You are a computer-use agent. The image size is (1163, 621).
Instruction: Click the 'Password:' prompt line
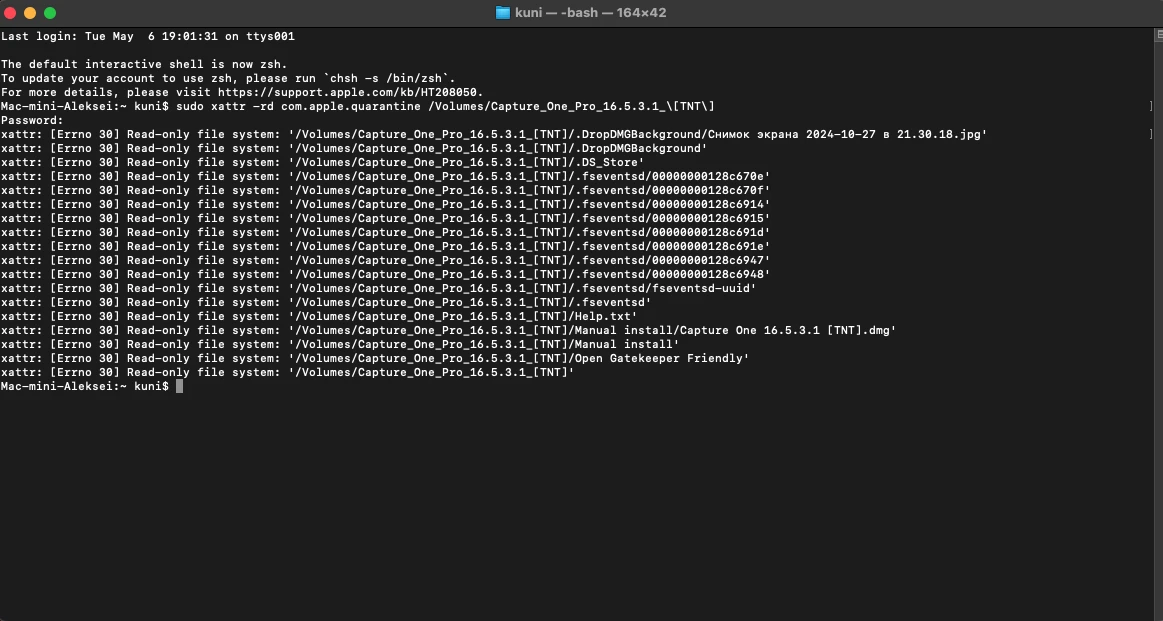(32, 121)
